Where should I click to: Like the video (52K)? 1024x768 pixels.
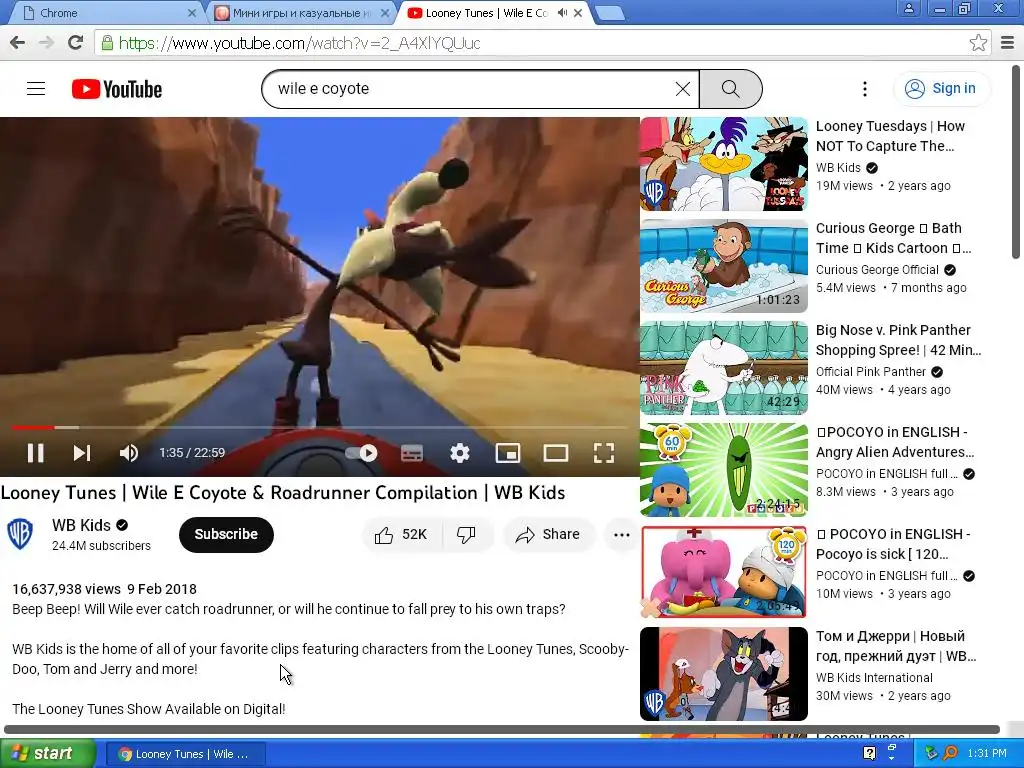point(402,535)
